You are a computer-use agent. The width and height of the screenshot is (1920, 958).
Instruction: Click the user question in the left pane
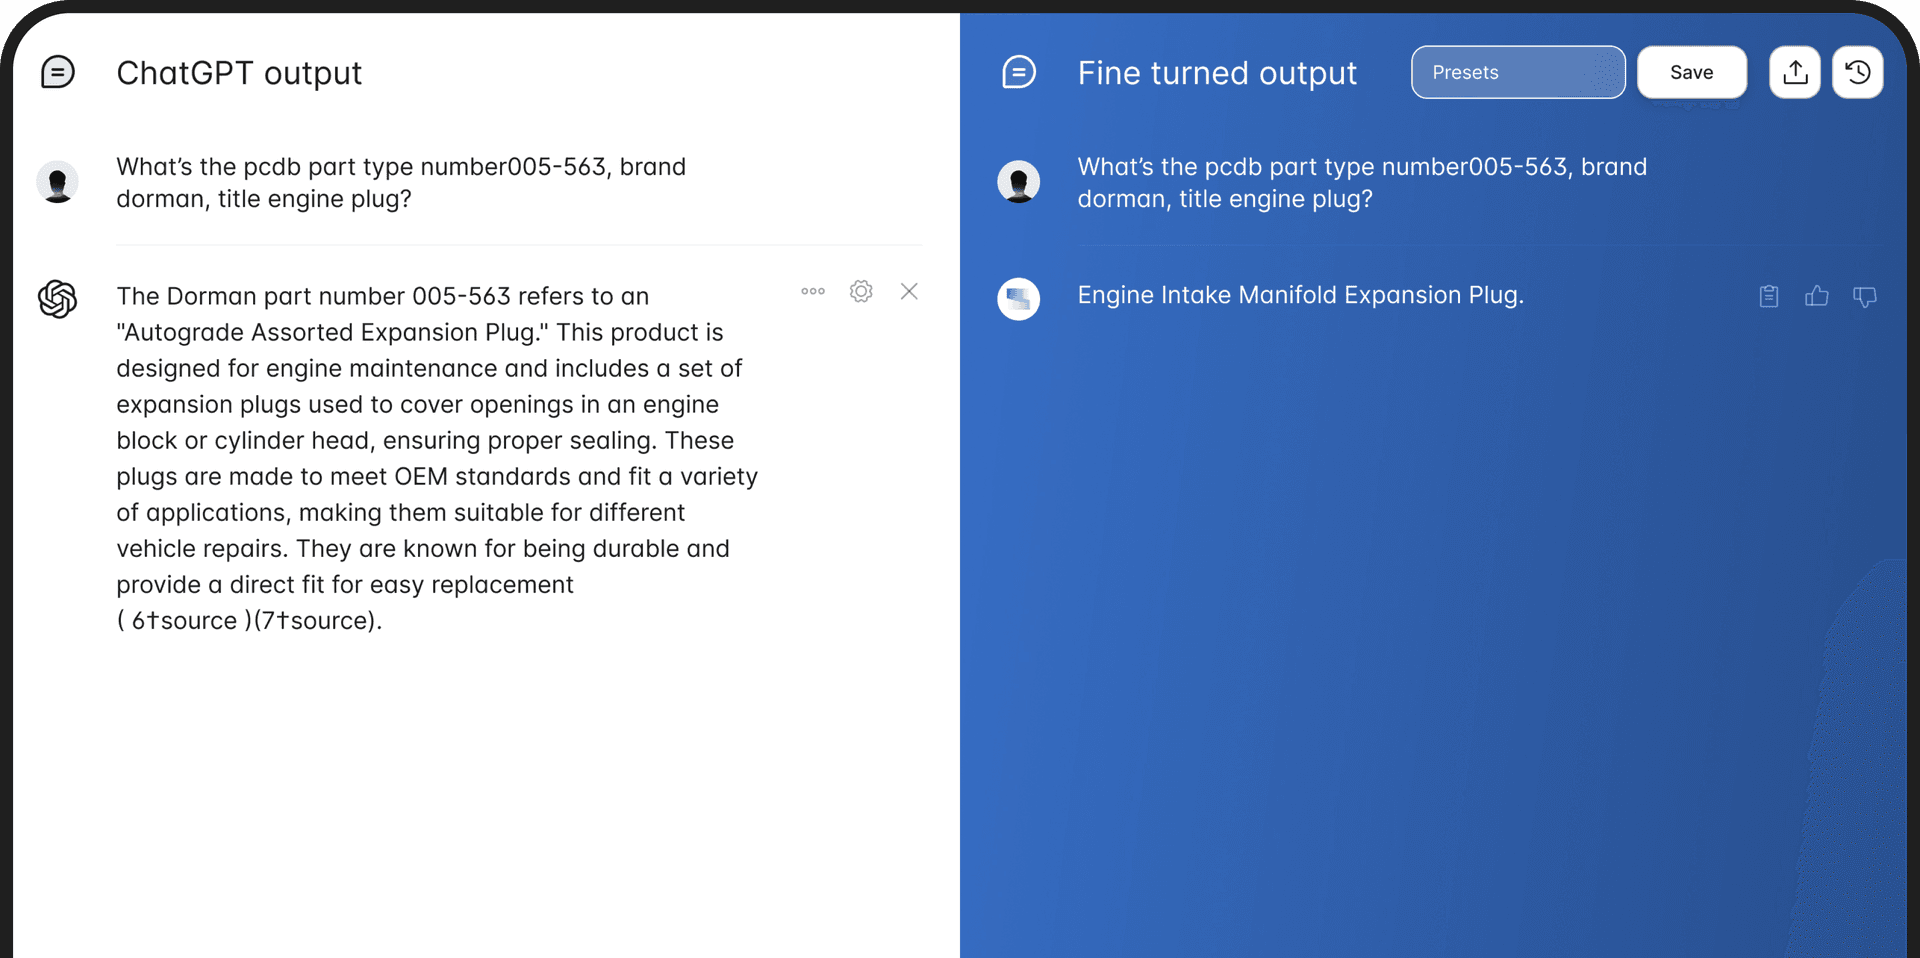coord(401,182)
